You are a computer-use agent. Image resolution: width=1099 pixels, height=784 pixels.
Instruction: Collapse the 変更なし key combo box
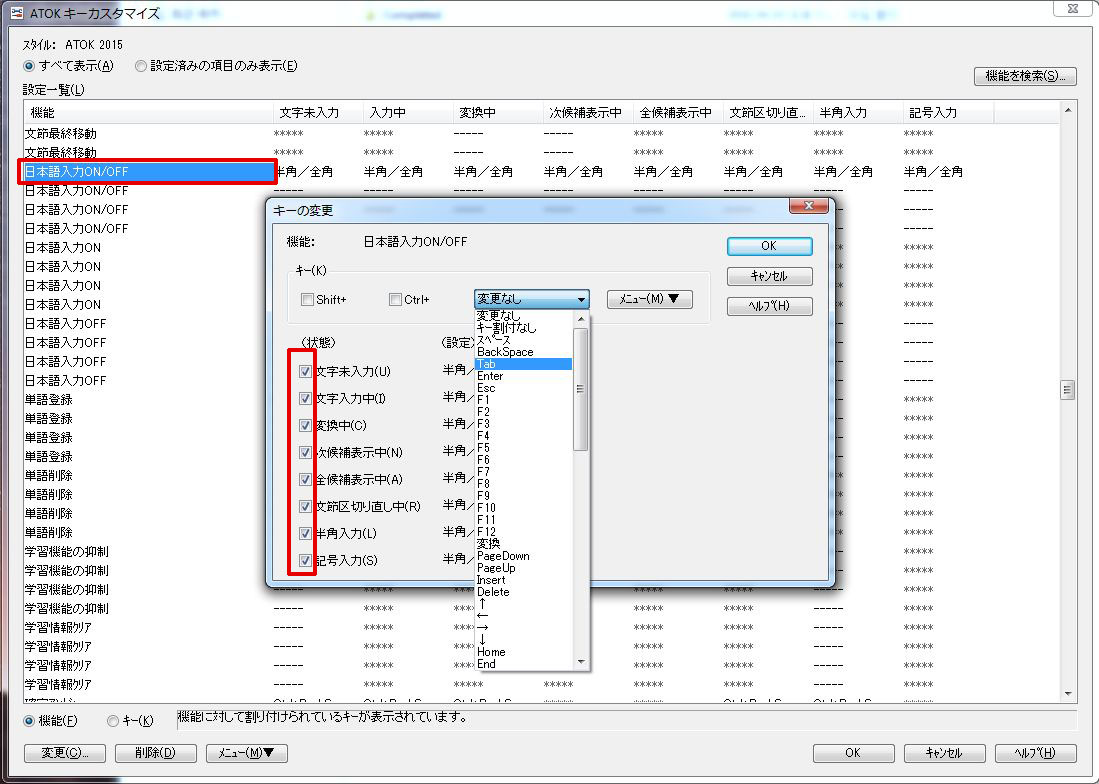pos(581,300)
